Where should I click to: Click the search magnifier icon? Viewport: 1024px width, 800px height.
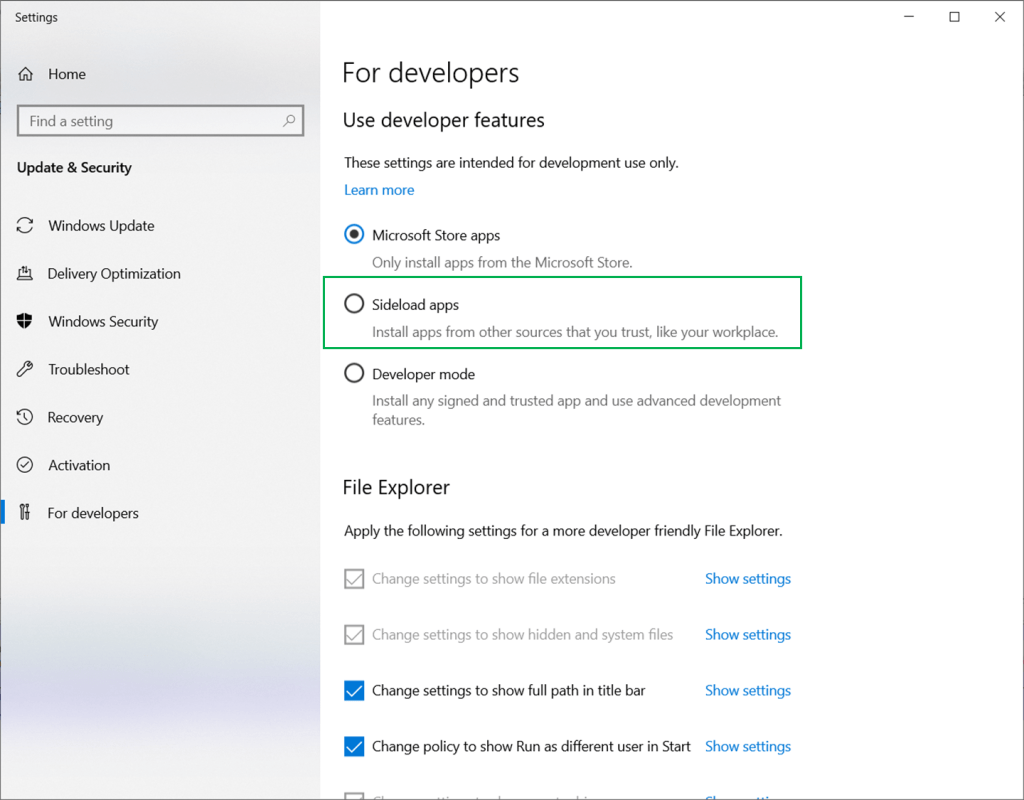pos(289,121)
